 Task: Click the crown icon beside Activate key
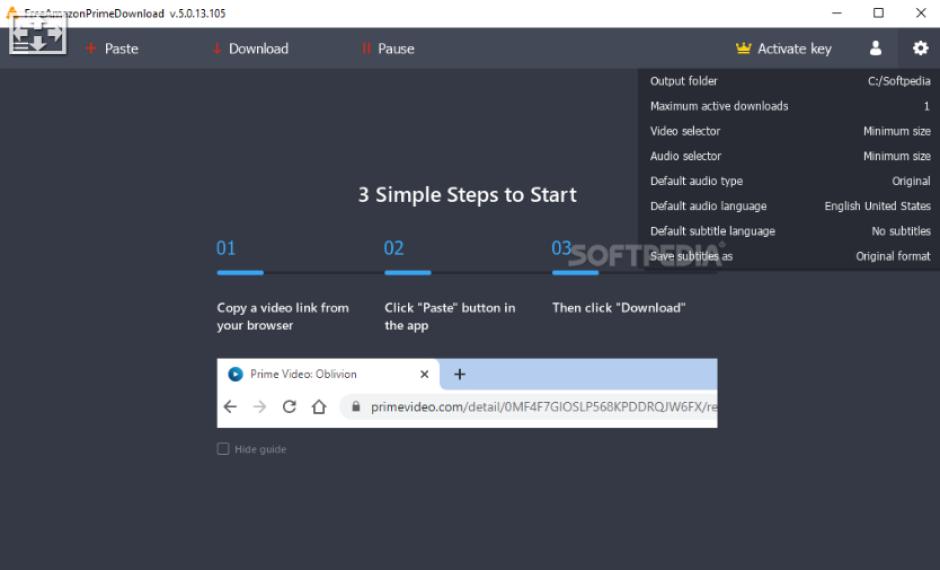coord(743,48)
